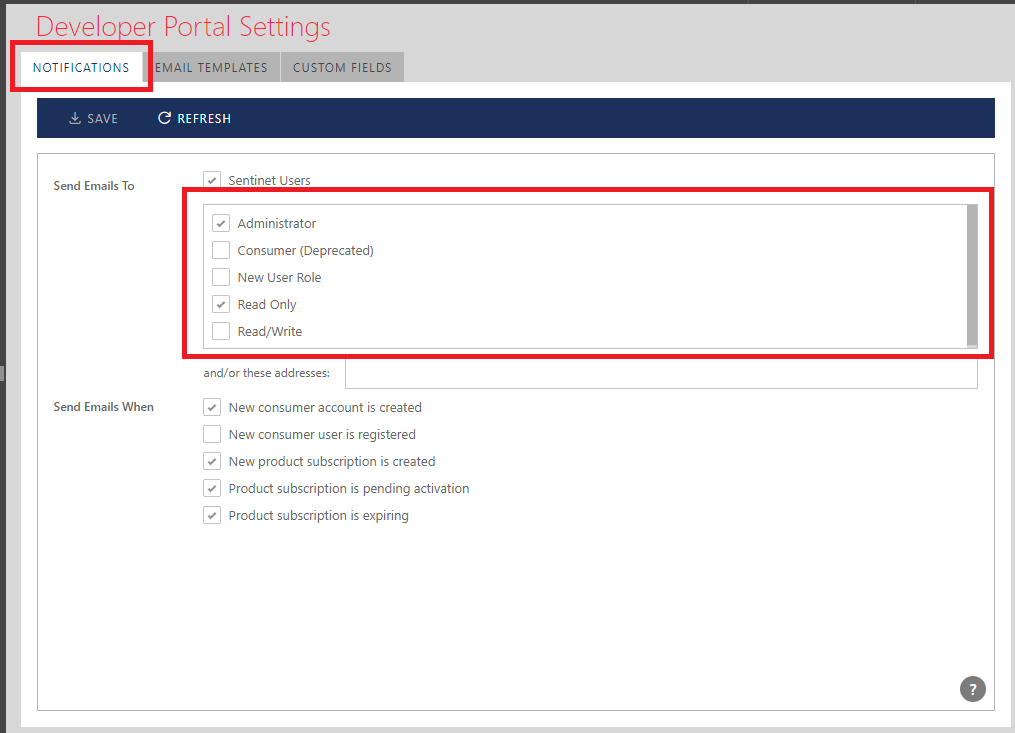Uncheck New product subscription is created

212,462
